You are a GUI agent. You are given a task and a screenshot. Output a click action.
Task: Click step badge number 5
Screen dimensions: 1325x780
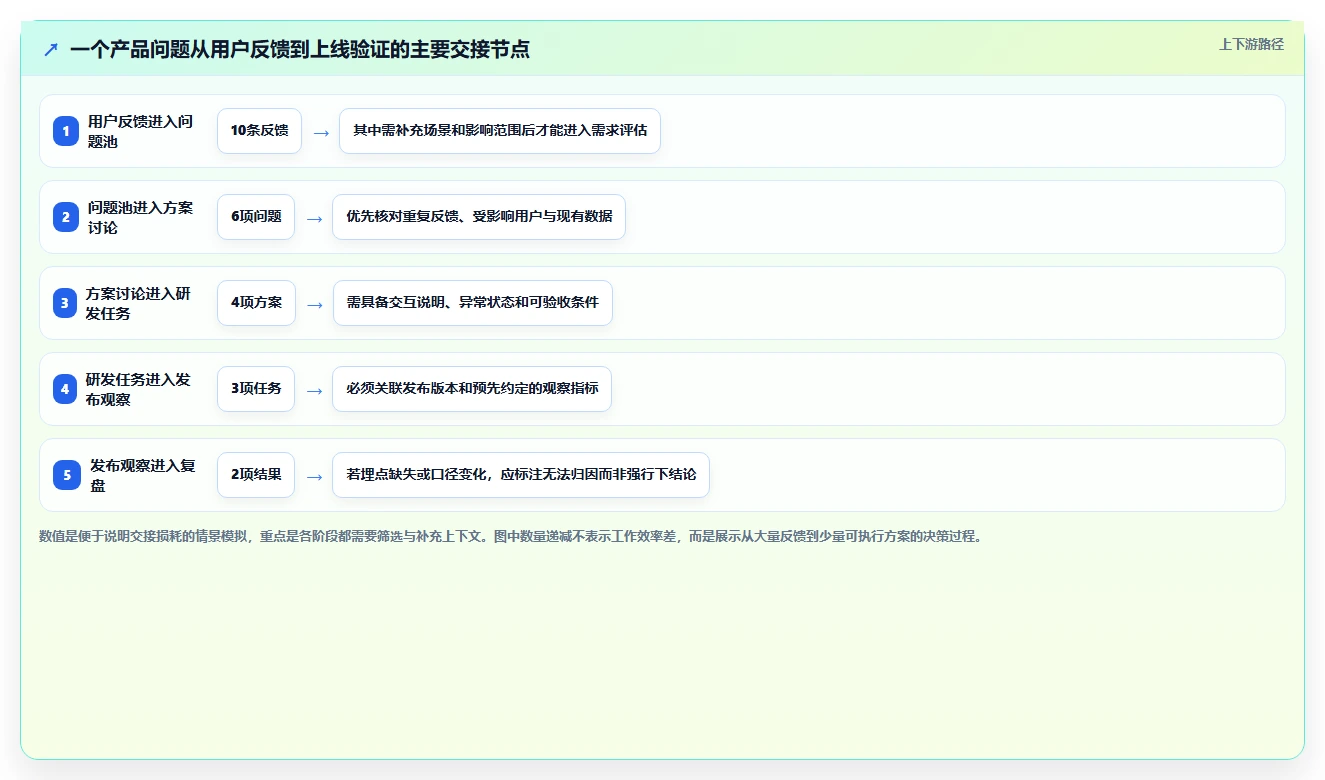pos(67,475)
